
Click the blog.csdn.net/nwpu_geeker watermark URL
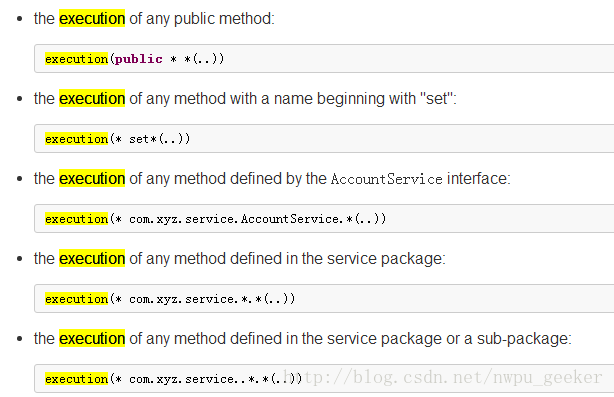[442, 377]
